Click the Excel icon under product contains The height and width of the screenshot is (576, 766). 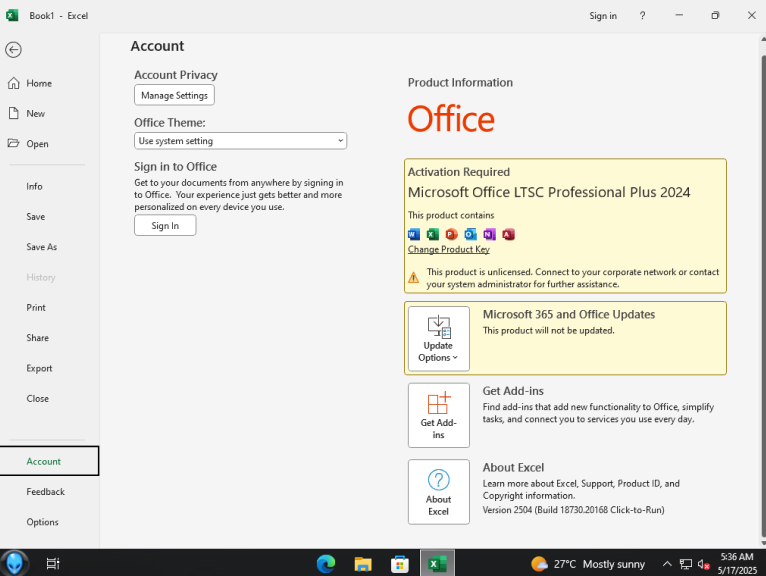pyautogui.click(x=432, y=235)
